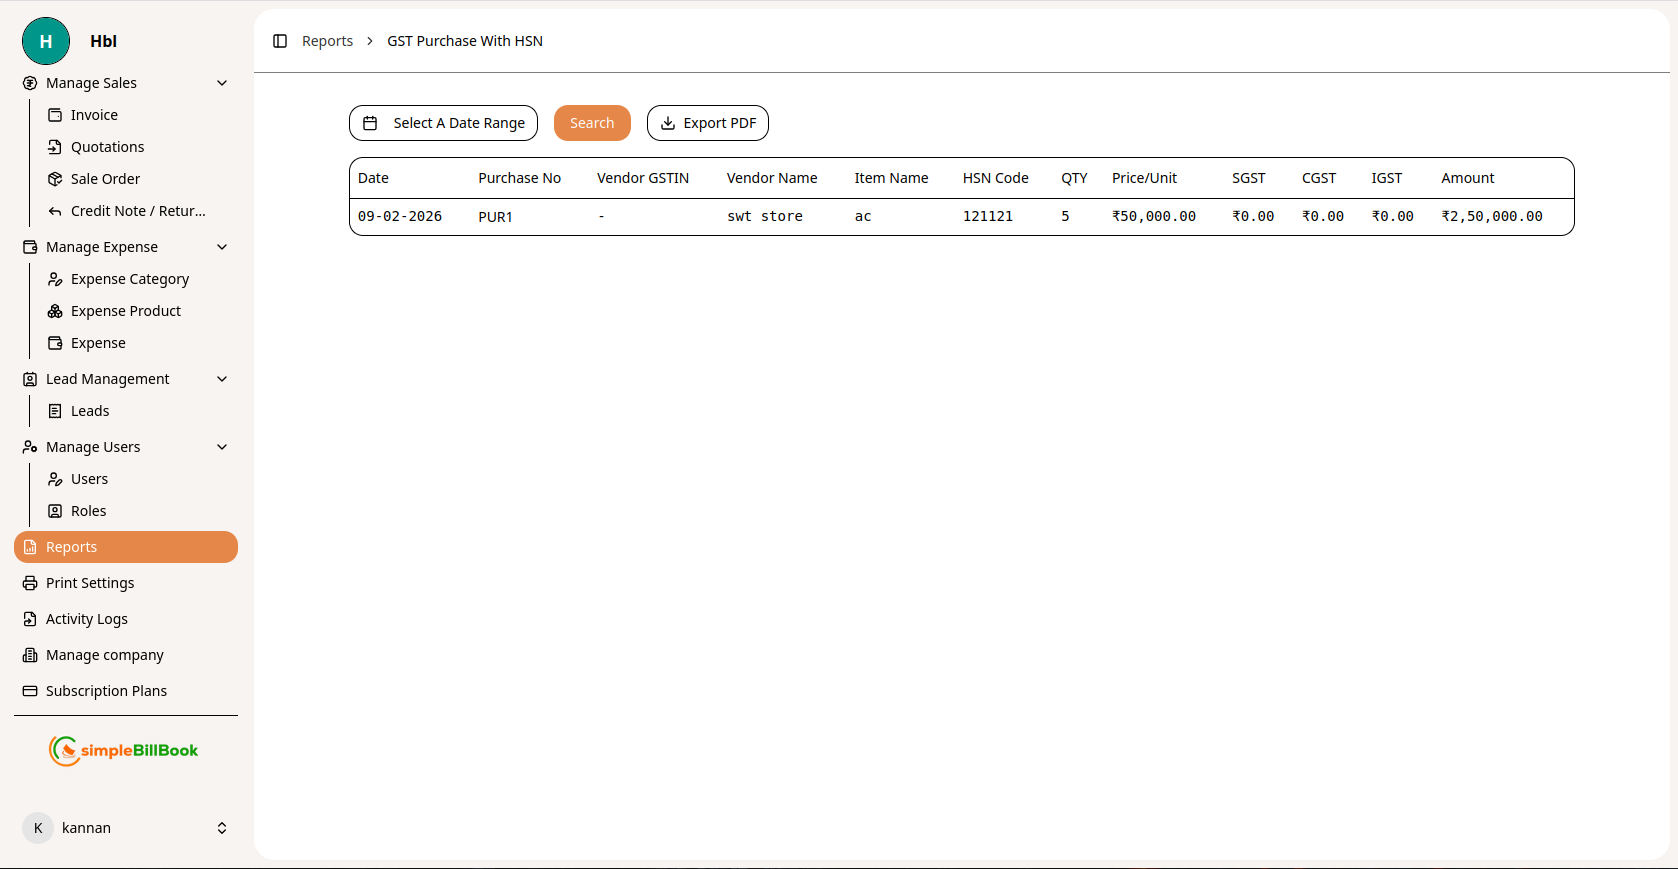Collapse the Manage Users chevron

[x=222, y=447]
